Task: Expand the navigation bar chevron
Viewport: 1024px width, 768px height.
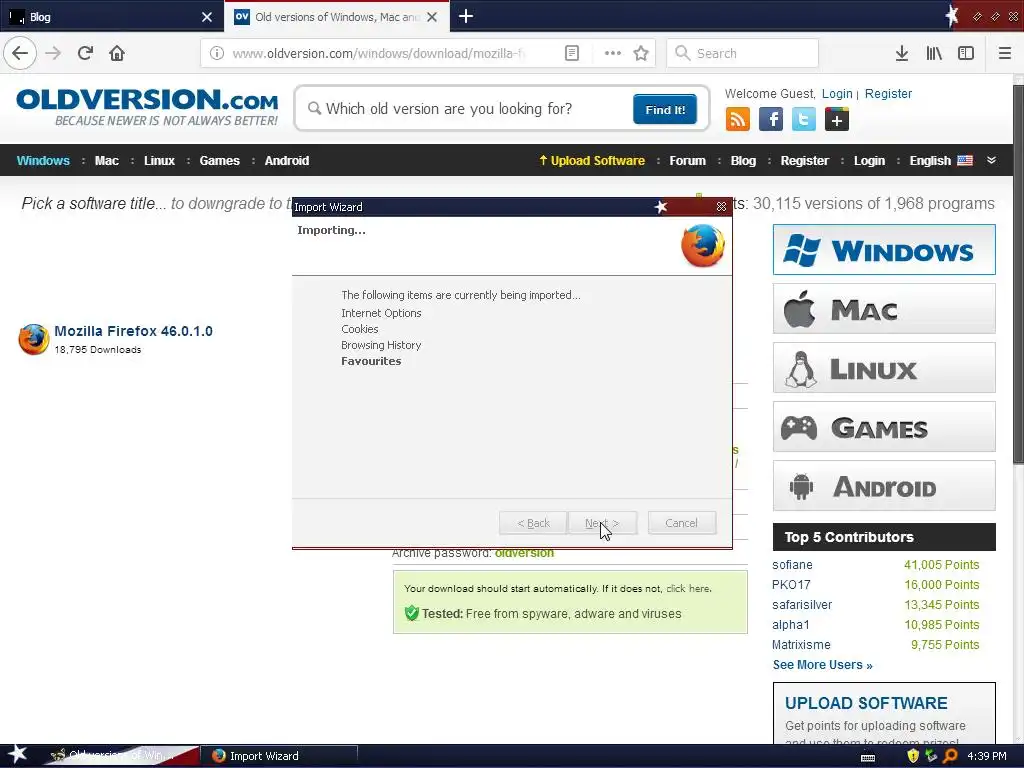Action: (991, 160)
